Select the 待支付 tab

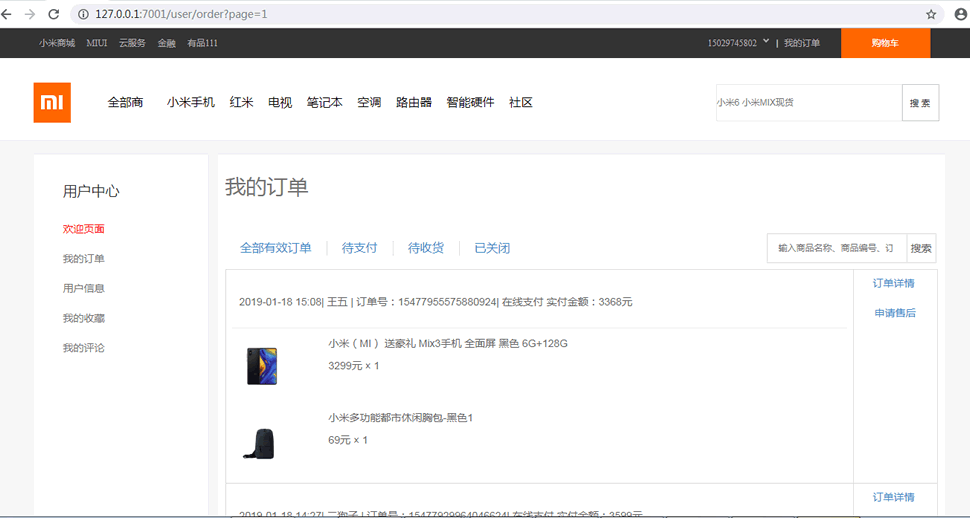point(359,248)
